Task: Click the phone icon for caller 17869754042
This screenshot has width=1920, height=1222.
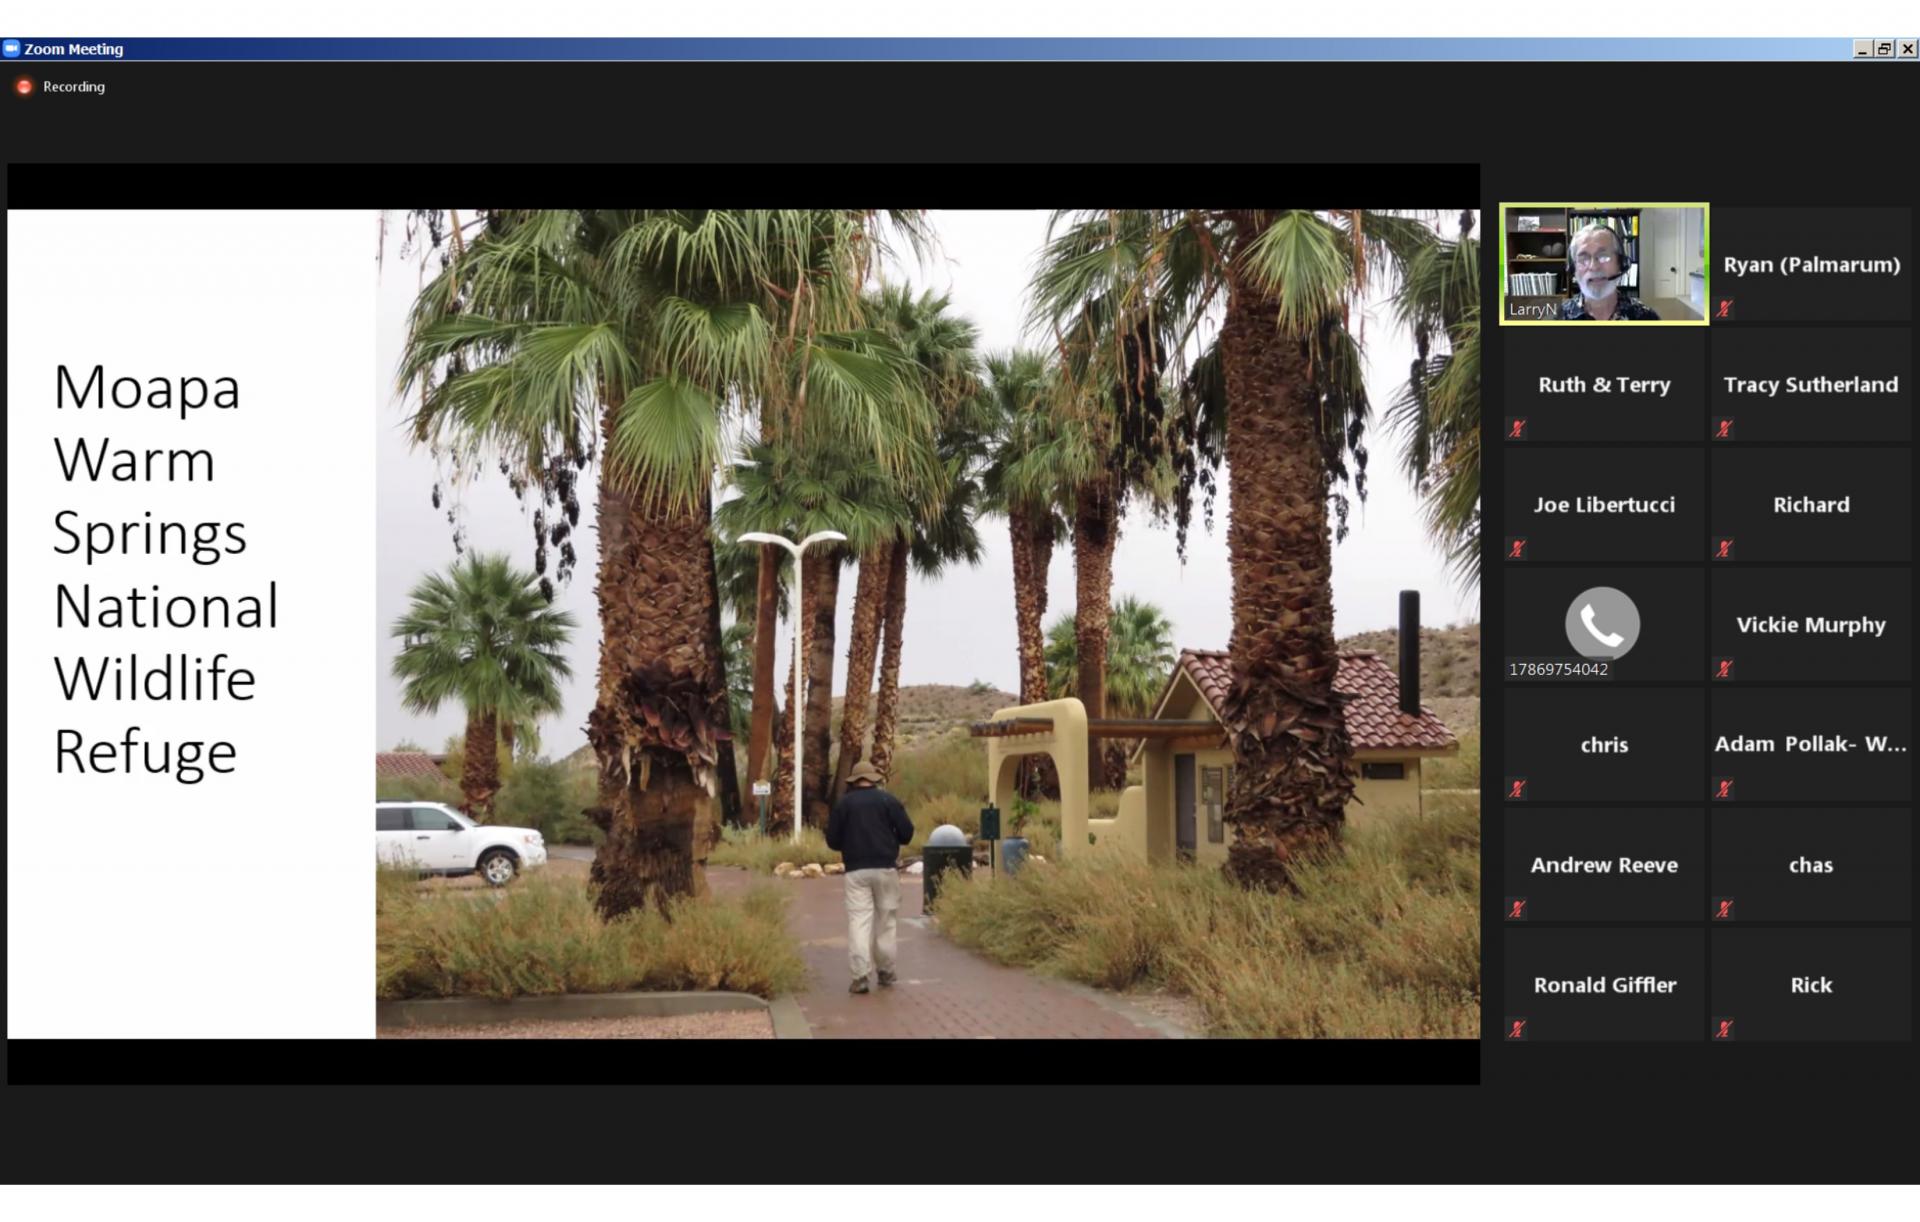Action: [1602, 623]
